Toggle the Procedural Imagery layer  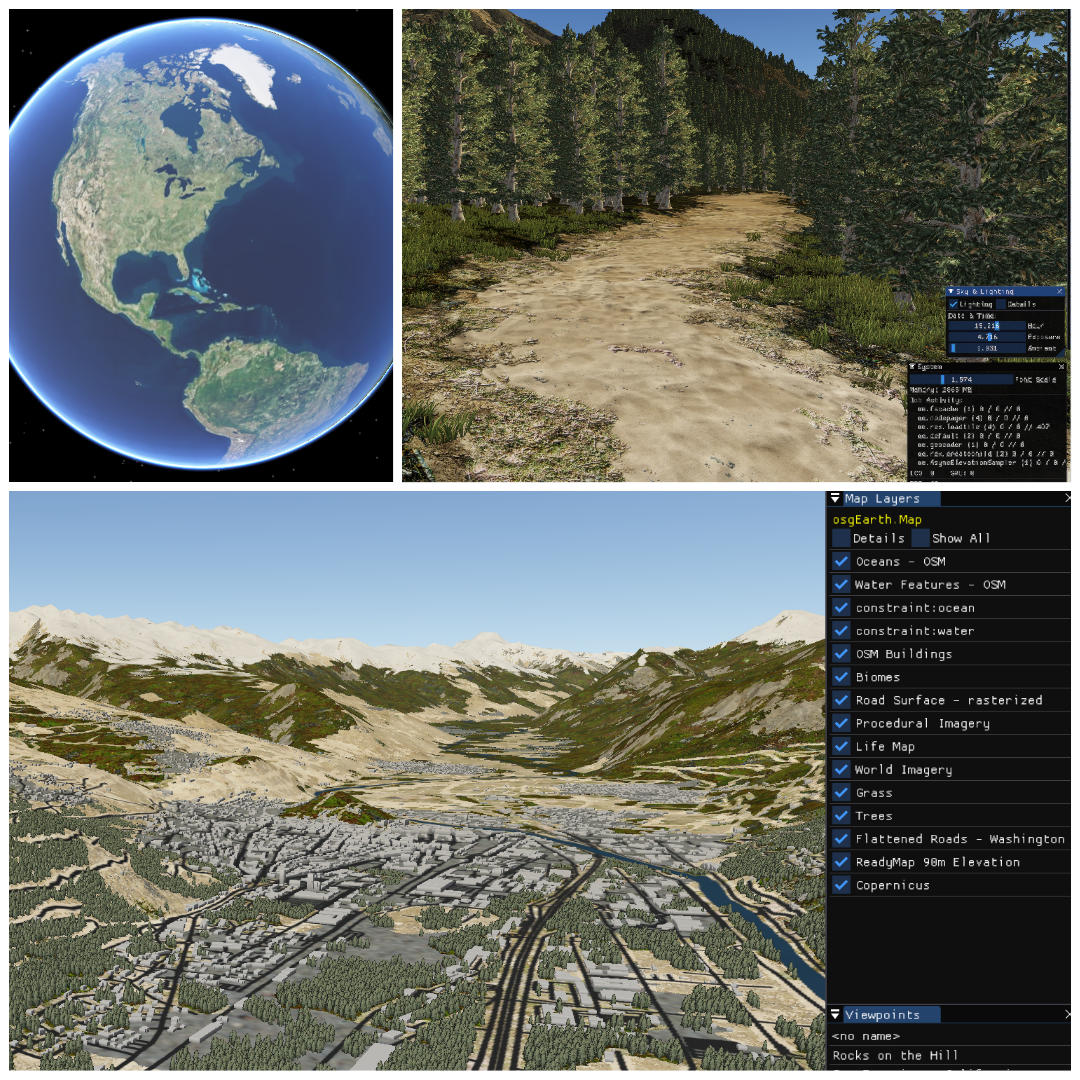(841, 723)
